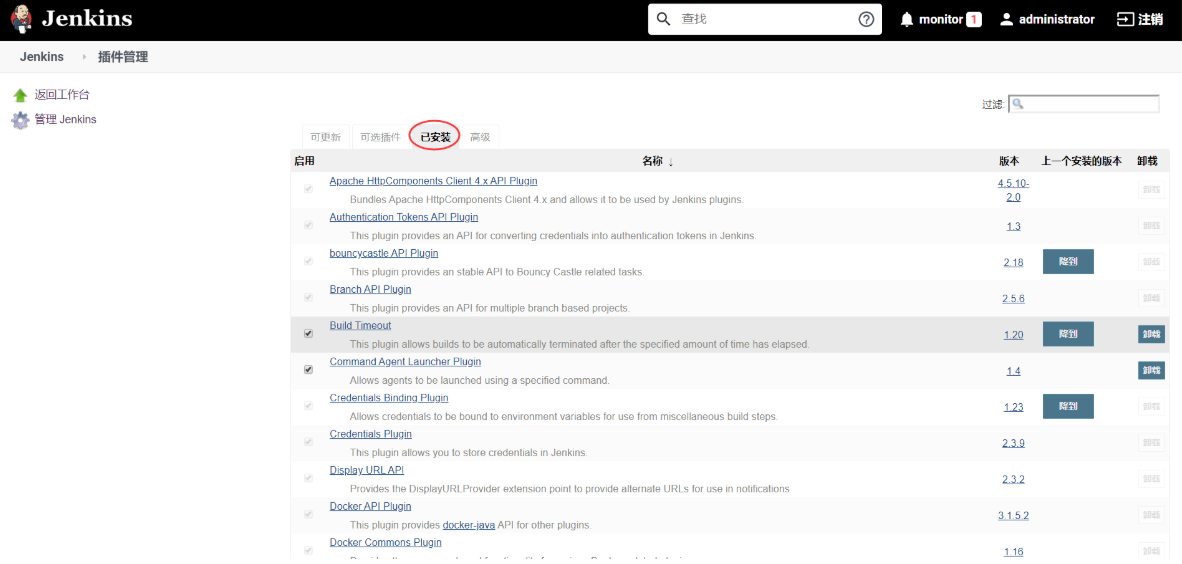Viewport: 1182px width, 564px height.
Task: Open 管理 Jenkins in the sidebar
Action: tap(66, 119)
